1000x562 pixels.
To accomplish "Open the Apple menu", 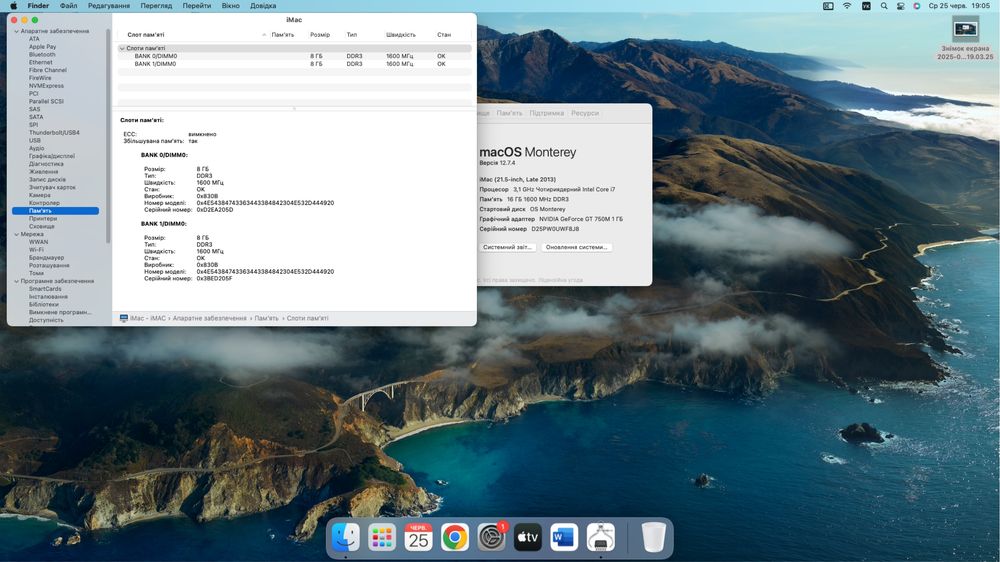I will [x=13, y=6].
